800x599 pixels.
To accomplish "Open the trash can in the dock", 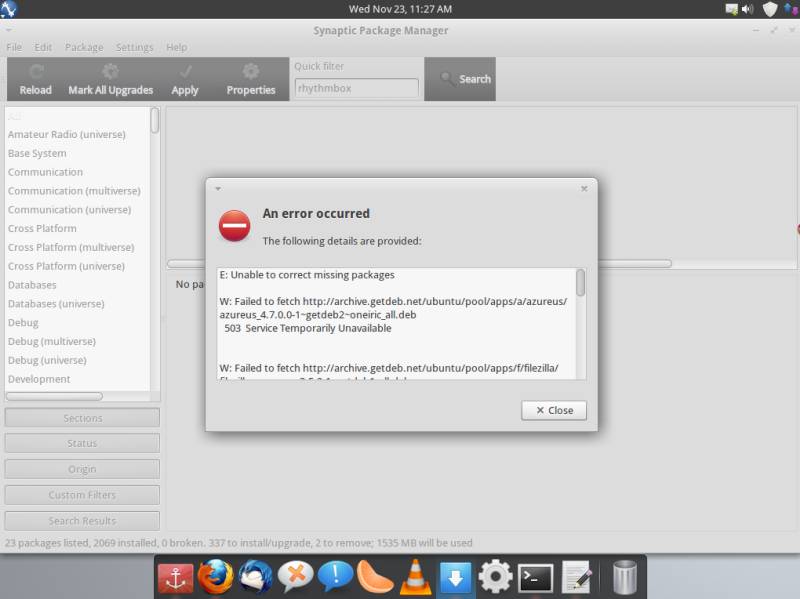I will pos(624,577).
